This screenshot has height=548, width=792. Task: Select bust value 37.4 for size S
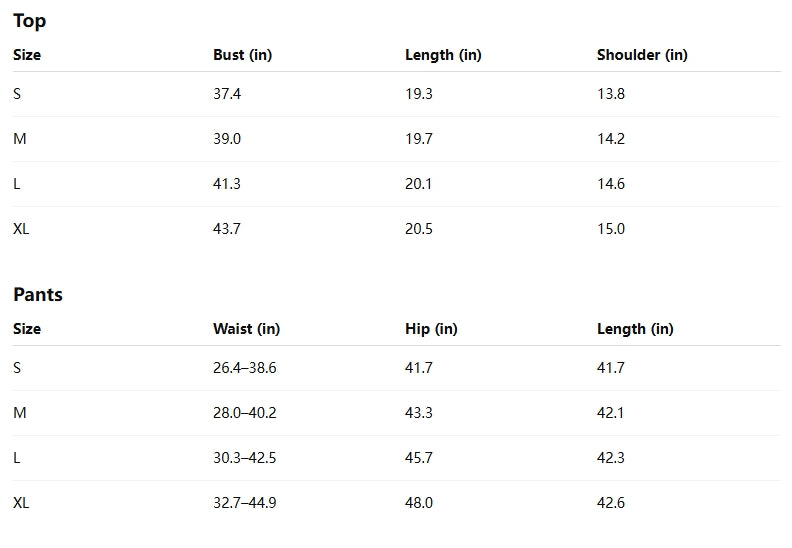pyautogui.click(x=227, y=94)
